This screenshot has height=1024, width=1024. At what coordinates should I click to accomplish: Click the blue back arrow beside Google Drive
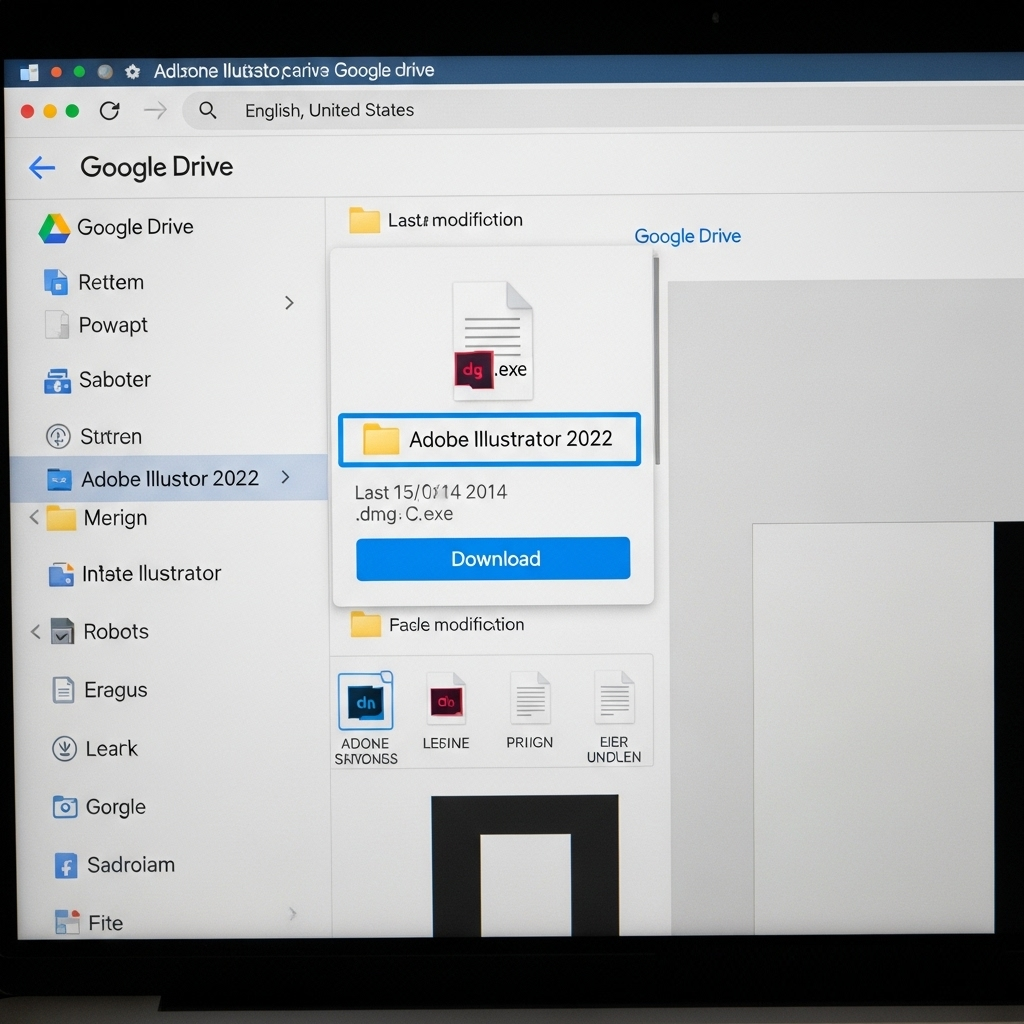[42, 168]
